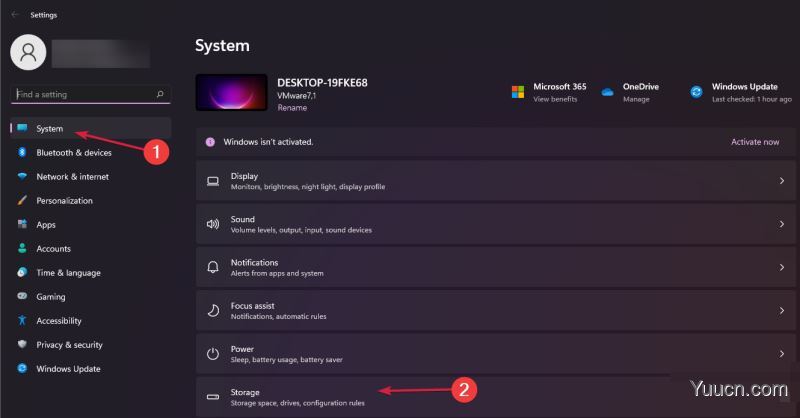The height and width of the screenshot is (418, 800).
Task: Click the Notifications bell icon
Action: click(213, 267)
